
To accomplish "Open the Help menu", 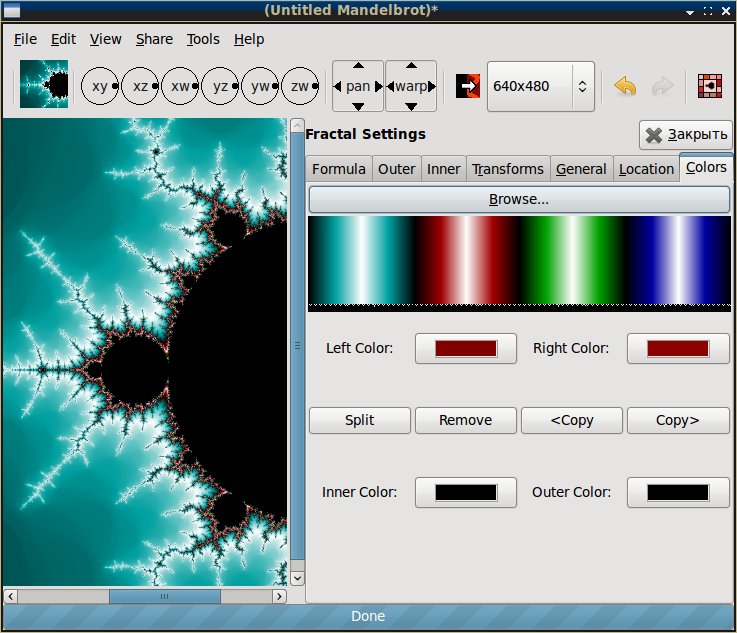I will pyautogui.click(x=249, y=39).
